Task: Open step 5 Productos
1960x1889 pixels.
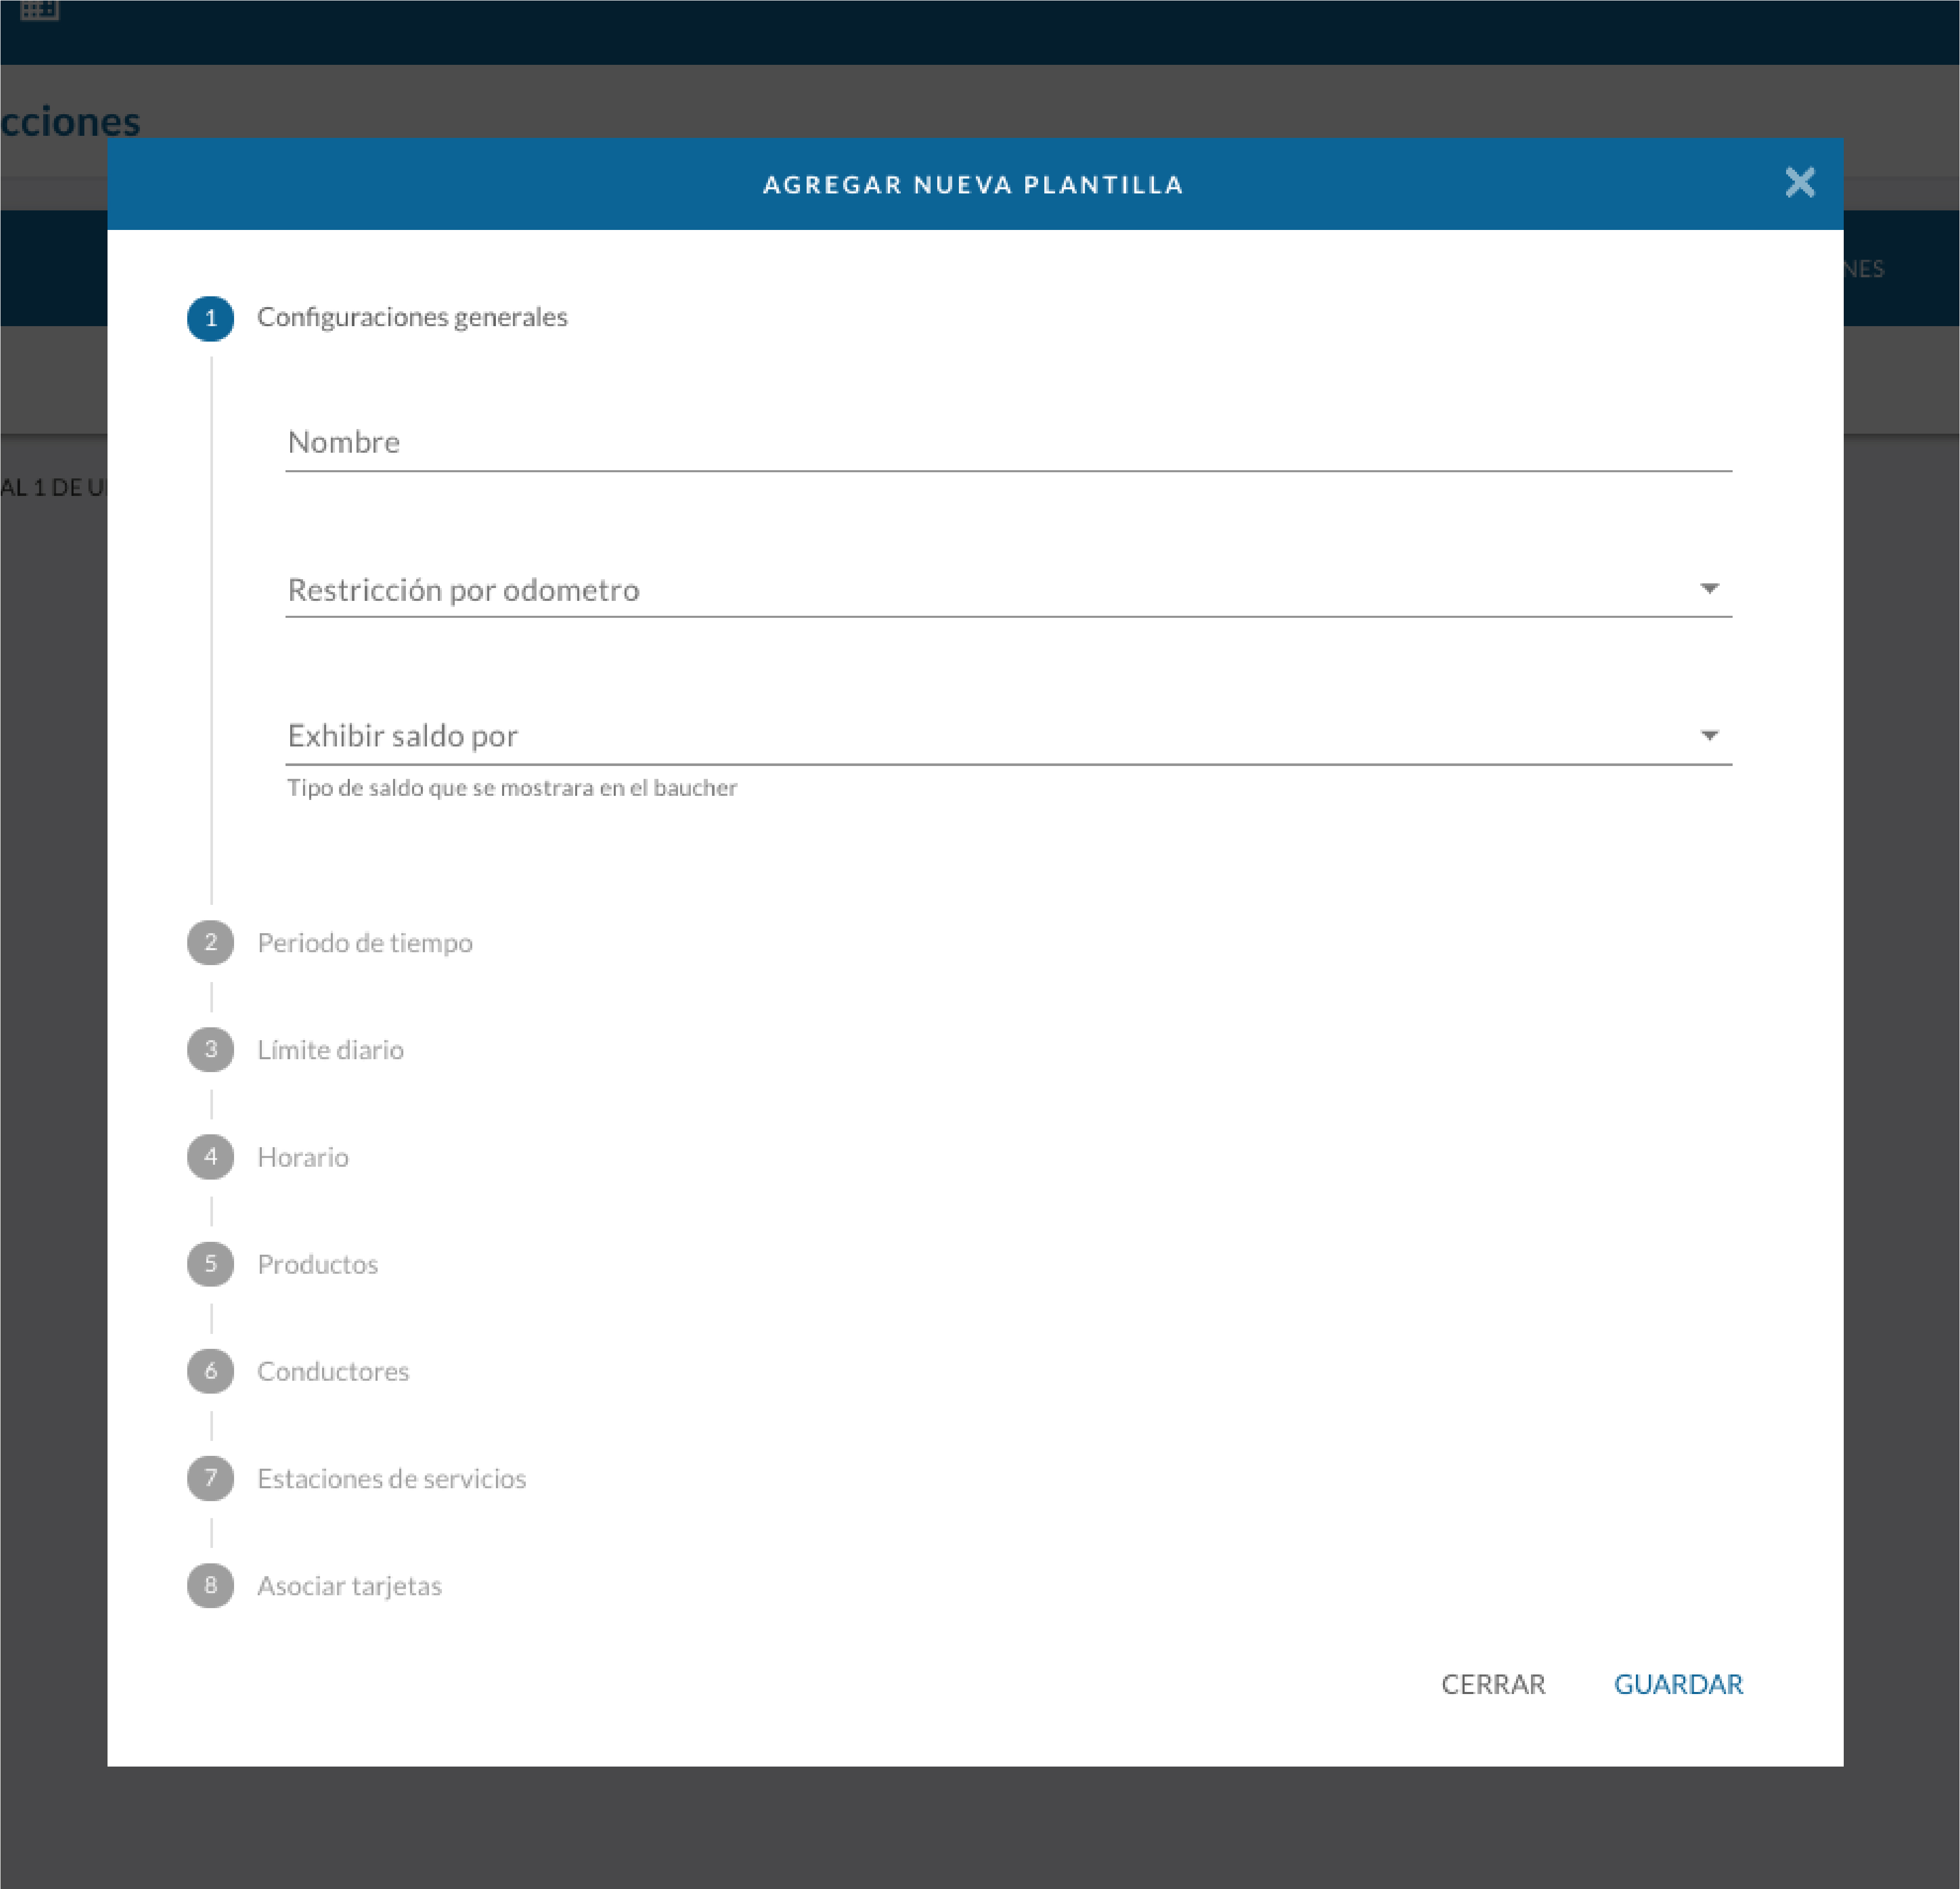Action: (283, 1264)
